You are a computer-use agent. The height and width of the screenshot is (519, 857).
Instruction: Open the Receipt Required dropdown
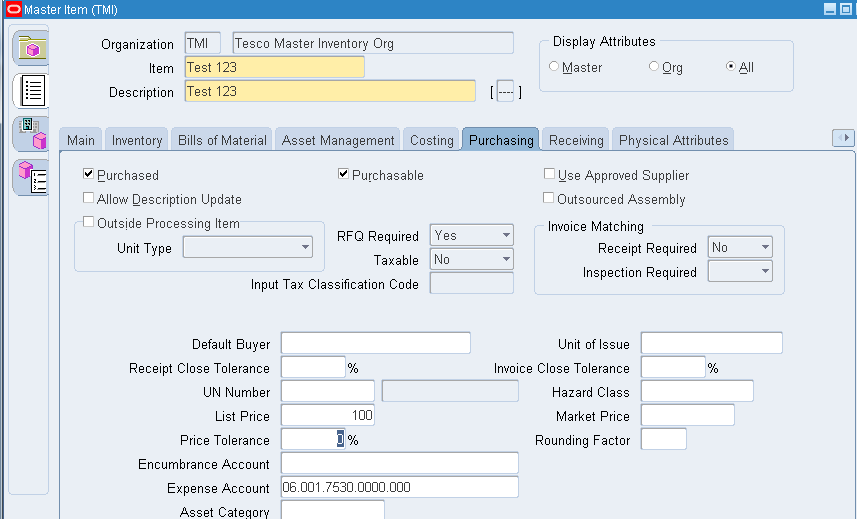coord(740,247)
